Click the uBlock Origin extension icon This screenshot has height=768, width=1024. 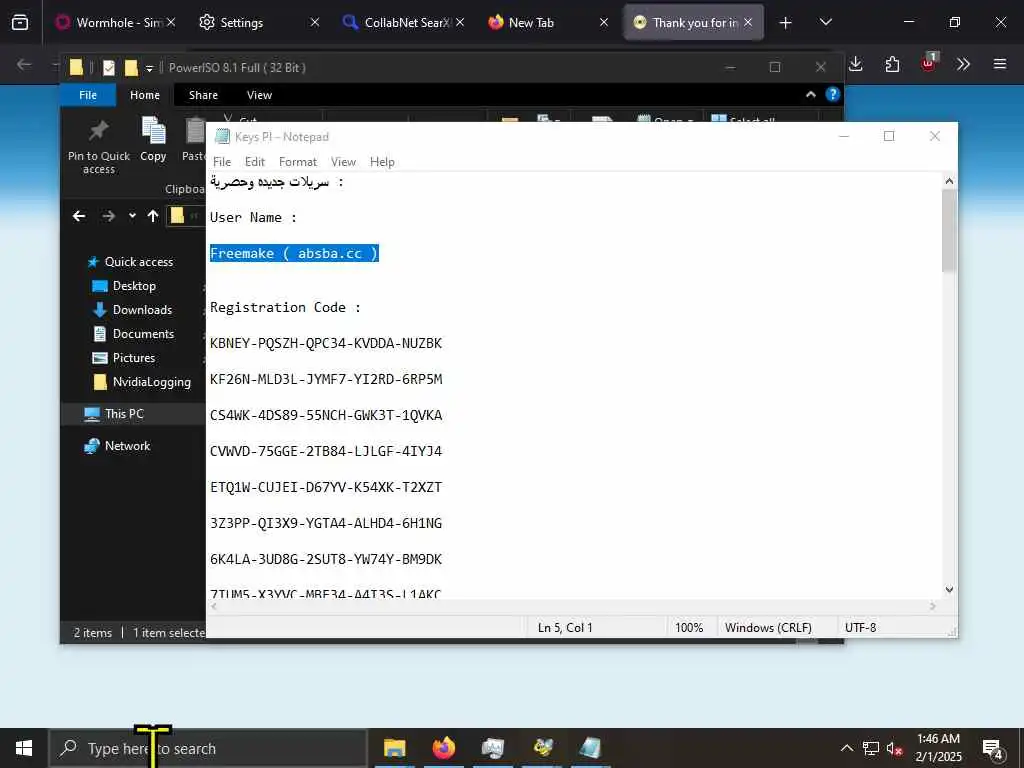point(928,63)
